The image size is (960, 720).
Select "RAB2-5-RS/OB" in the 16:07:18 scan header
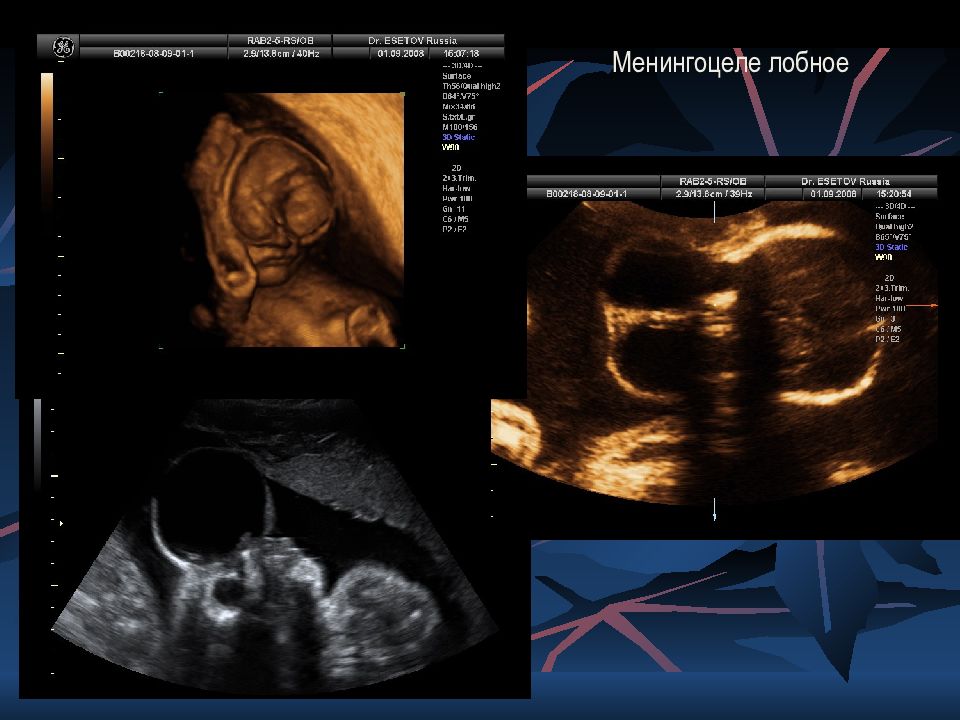click(280, 40)
